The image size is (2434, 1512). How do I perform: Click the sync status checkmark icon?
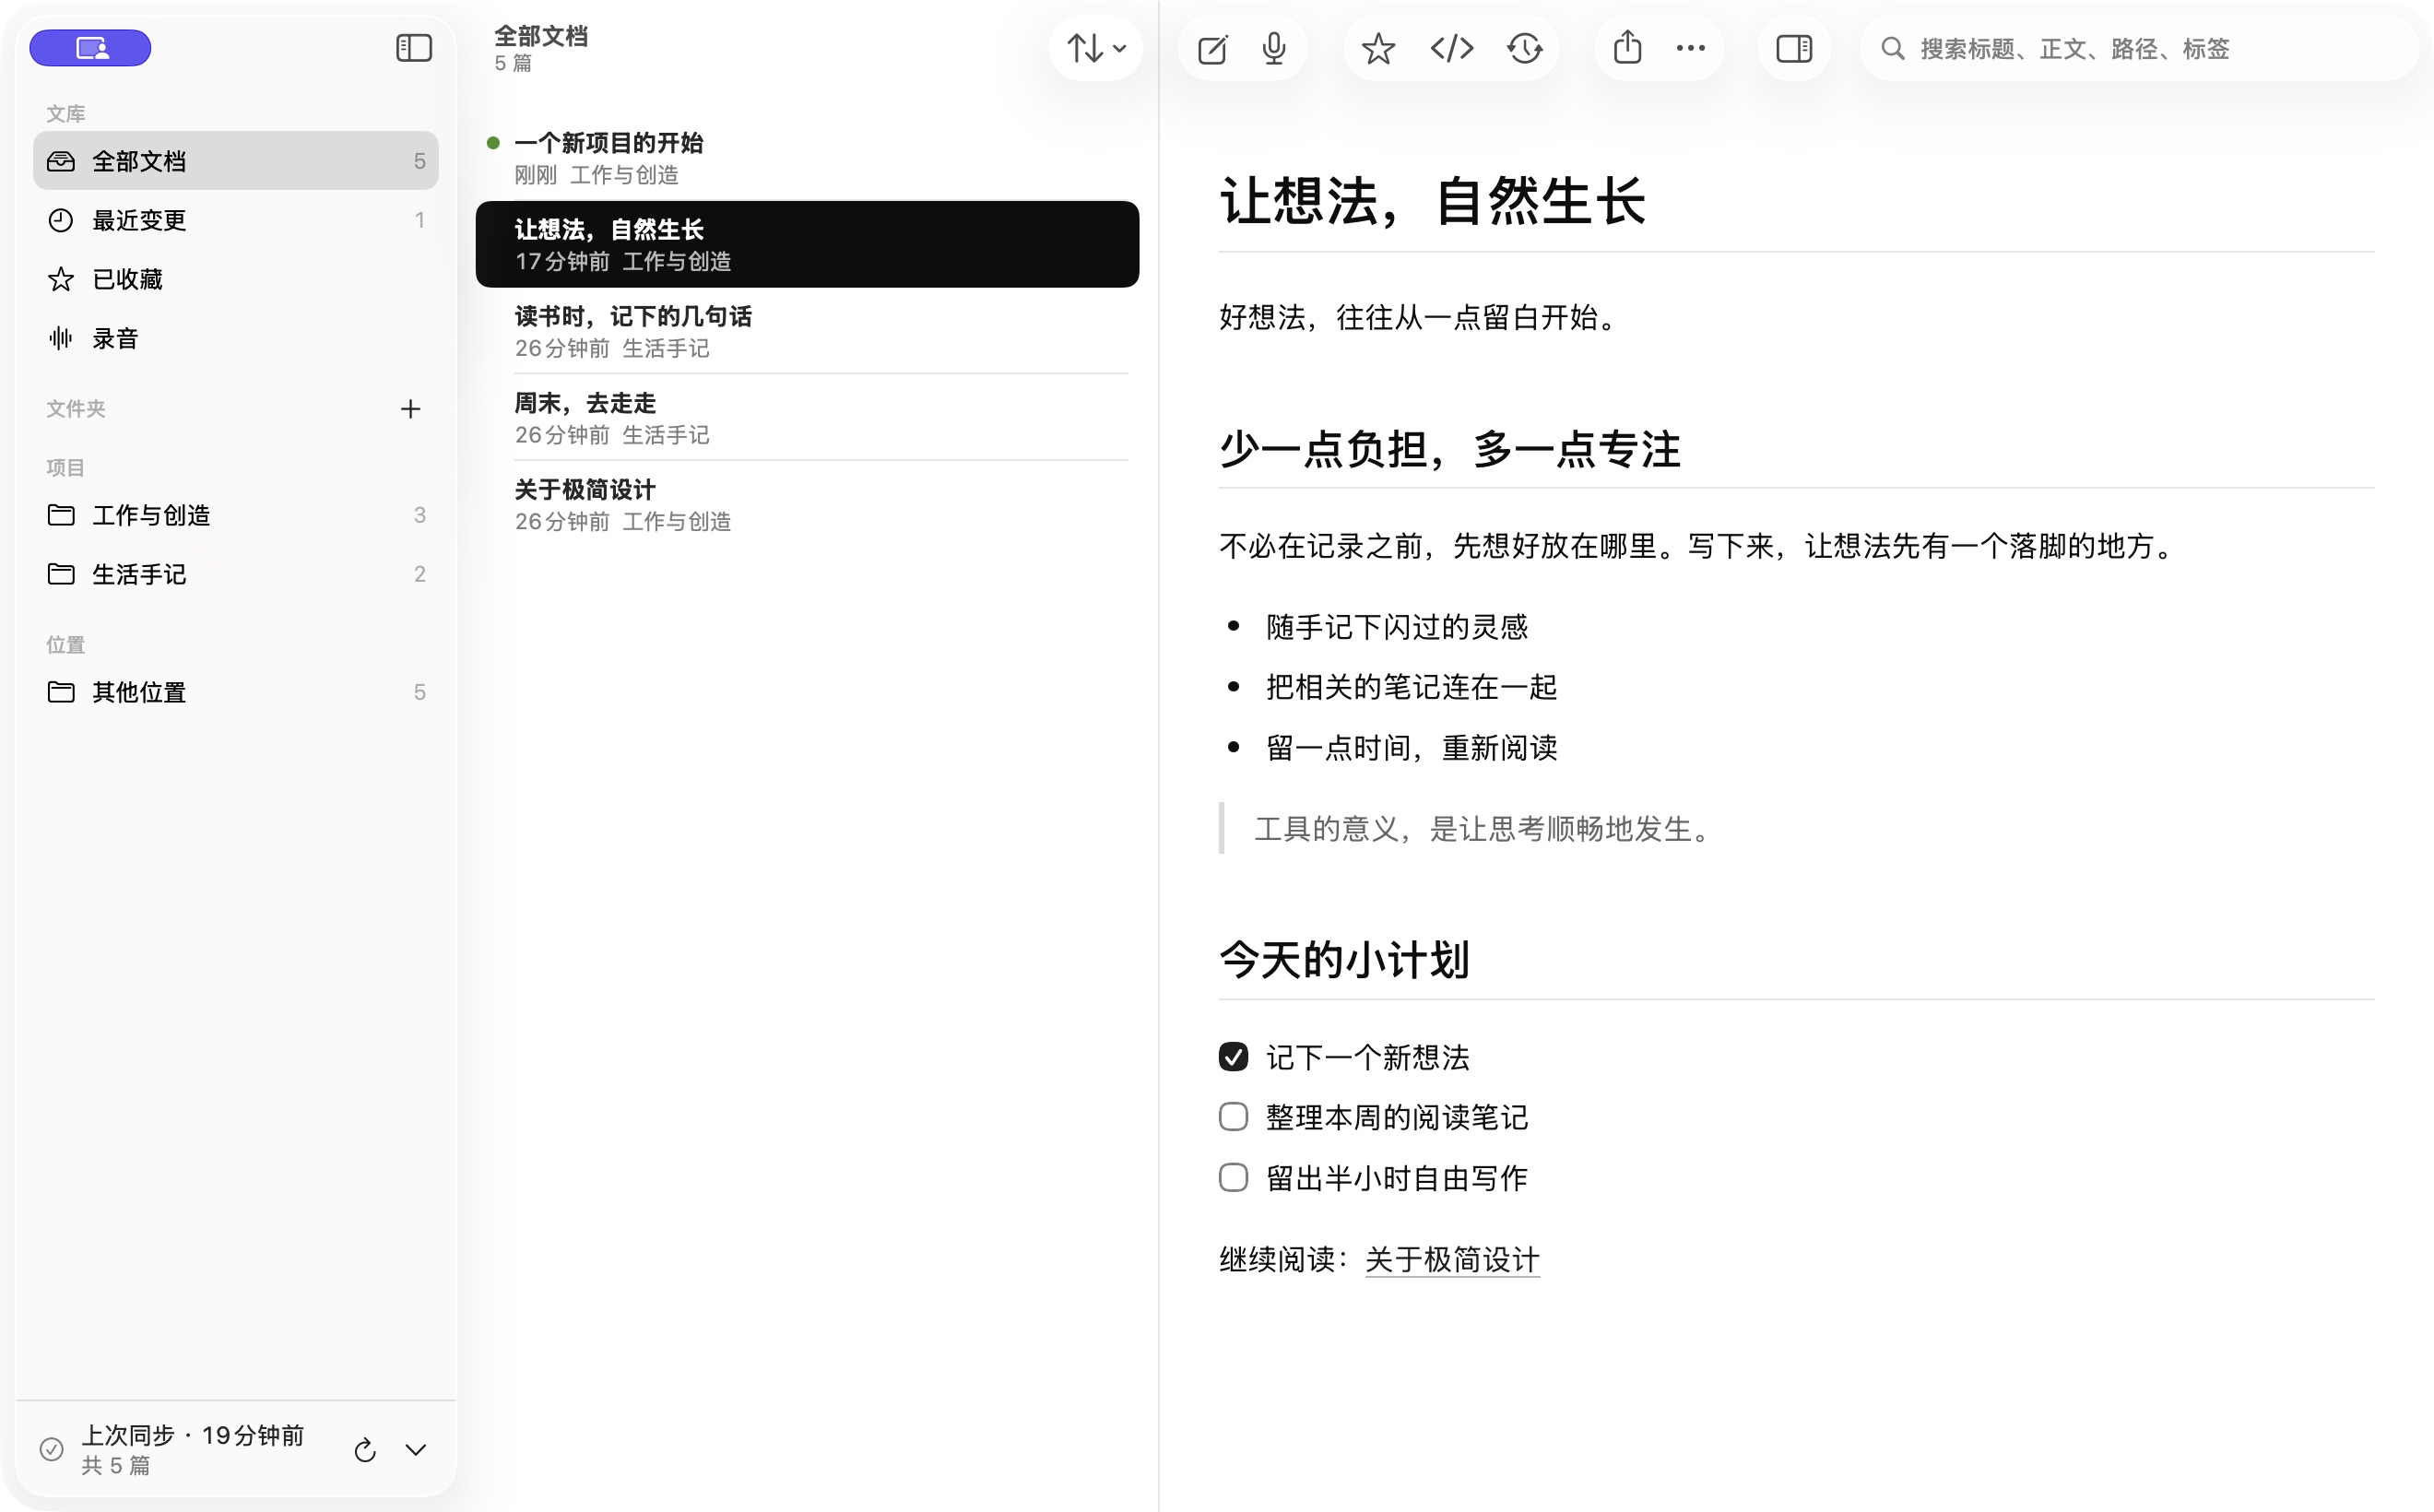coord(52,1449)
